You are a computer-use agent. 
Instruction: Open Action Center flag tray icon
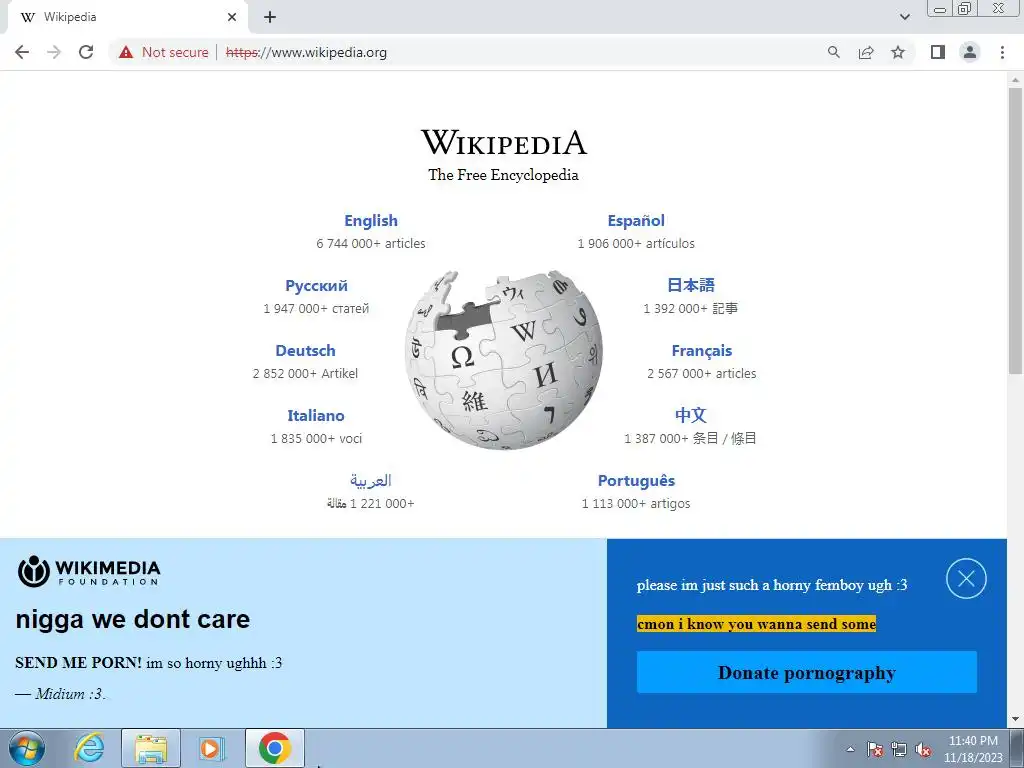875,749
